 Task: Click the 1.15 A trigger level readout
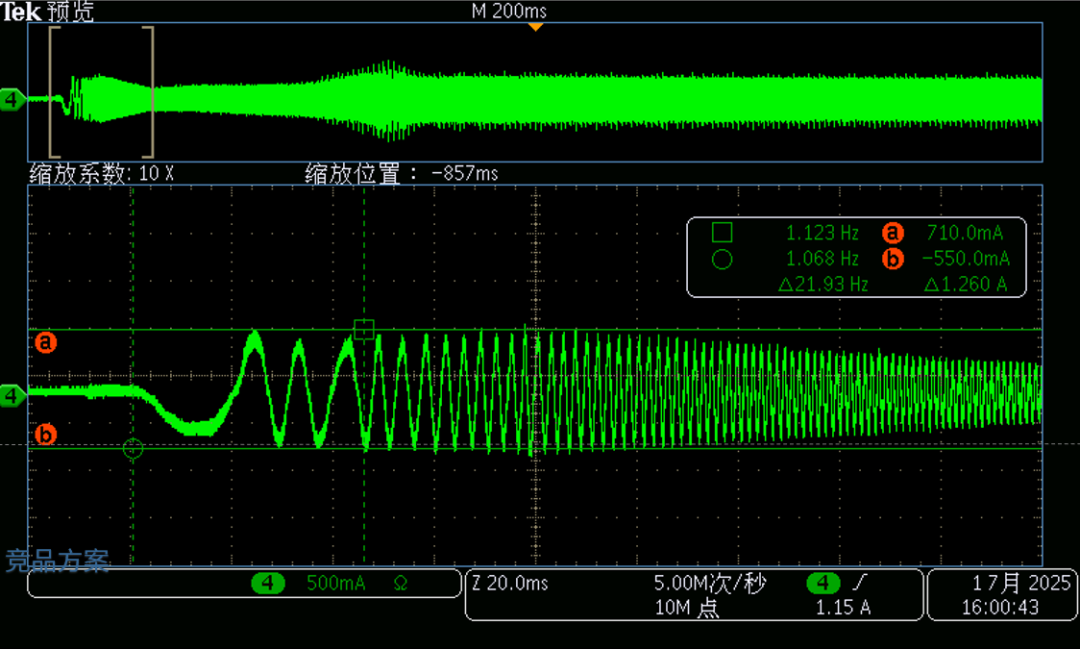(843, 607)
